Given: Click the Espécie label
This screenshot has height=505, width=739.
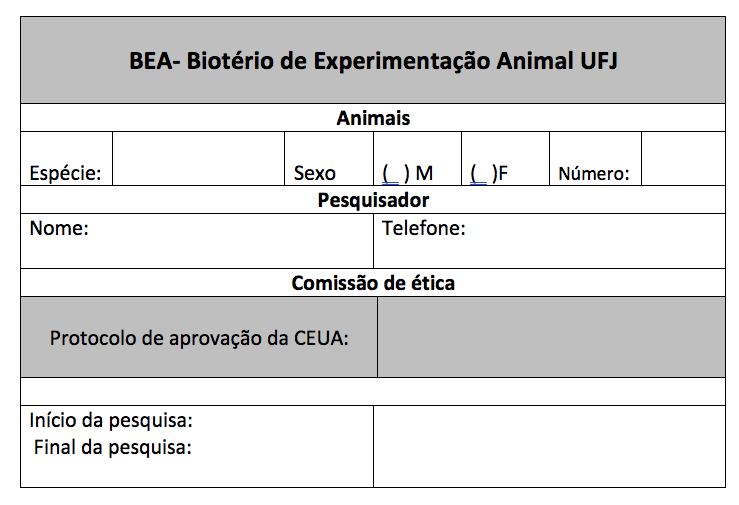Looking at the screenshot, I should 66,173.
